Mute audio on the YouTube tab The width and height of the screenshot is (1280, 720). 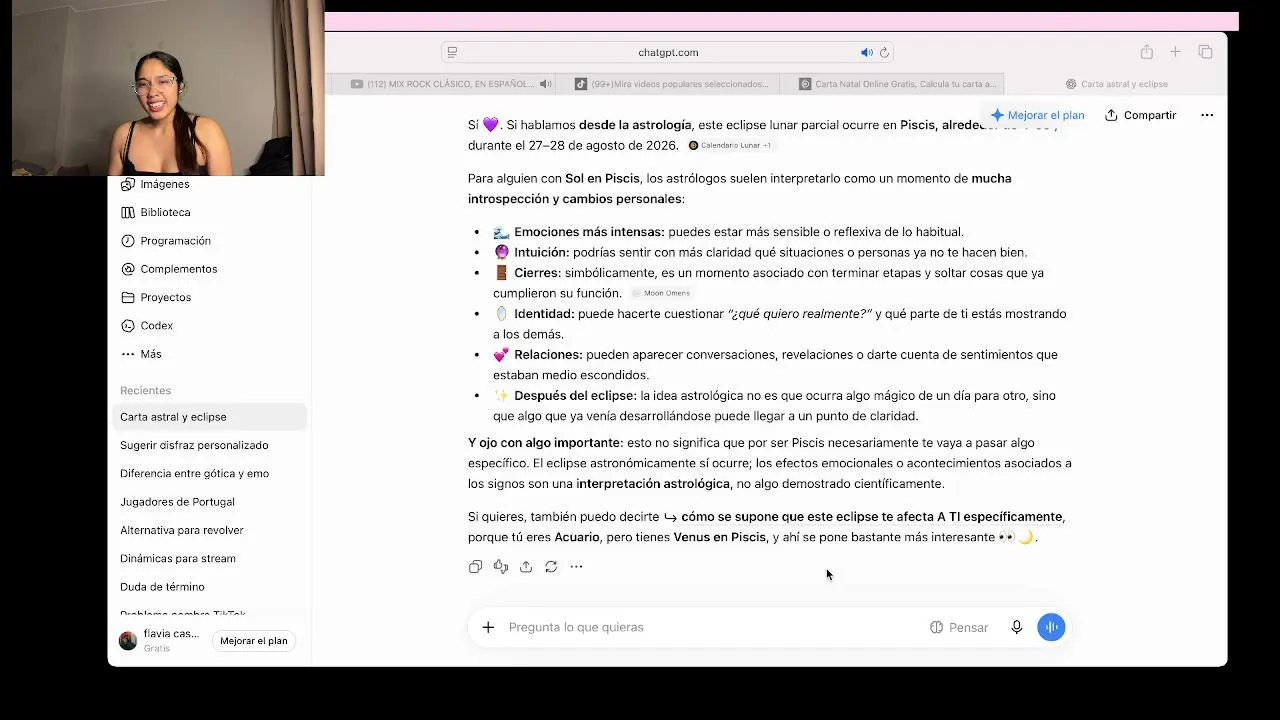coord(545,84)
